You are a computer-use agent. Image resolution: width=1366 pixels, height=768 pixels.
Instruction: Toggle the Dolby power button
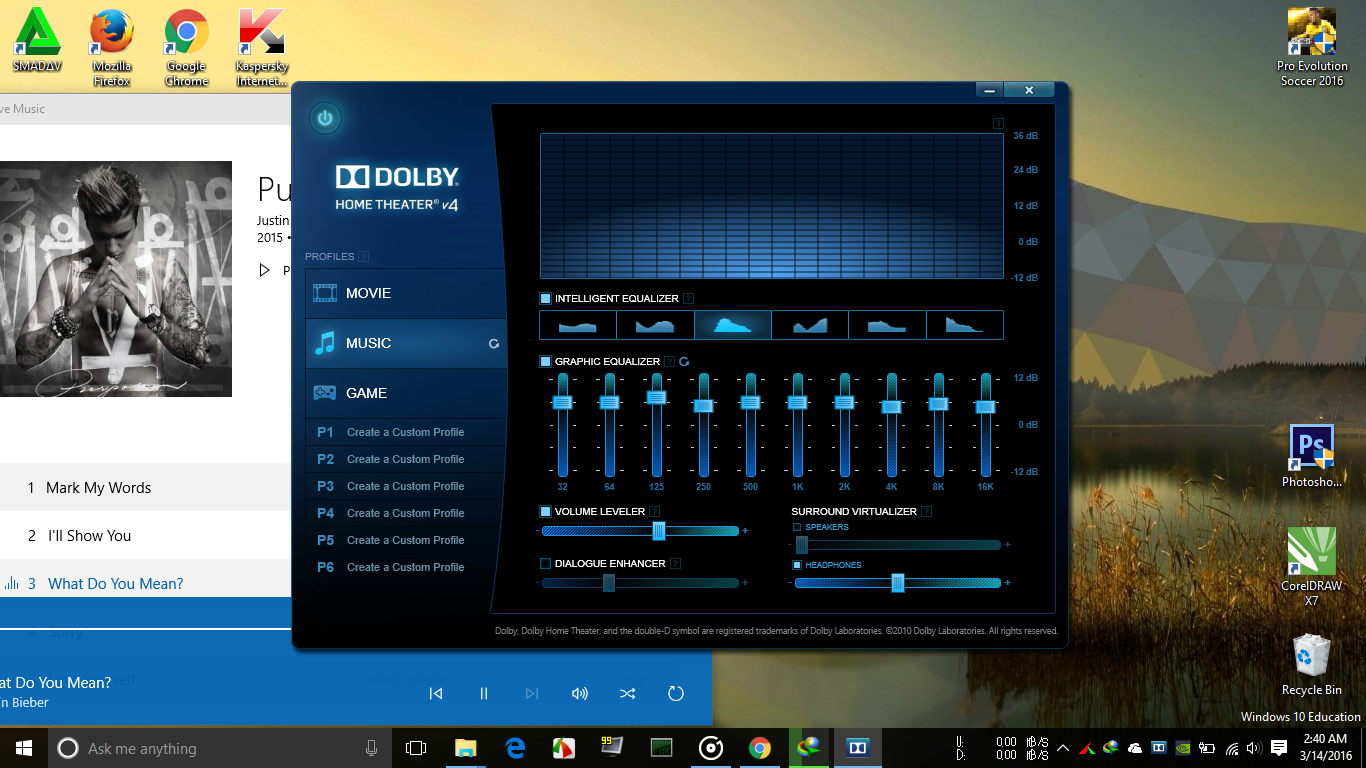pos(324,118)
